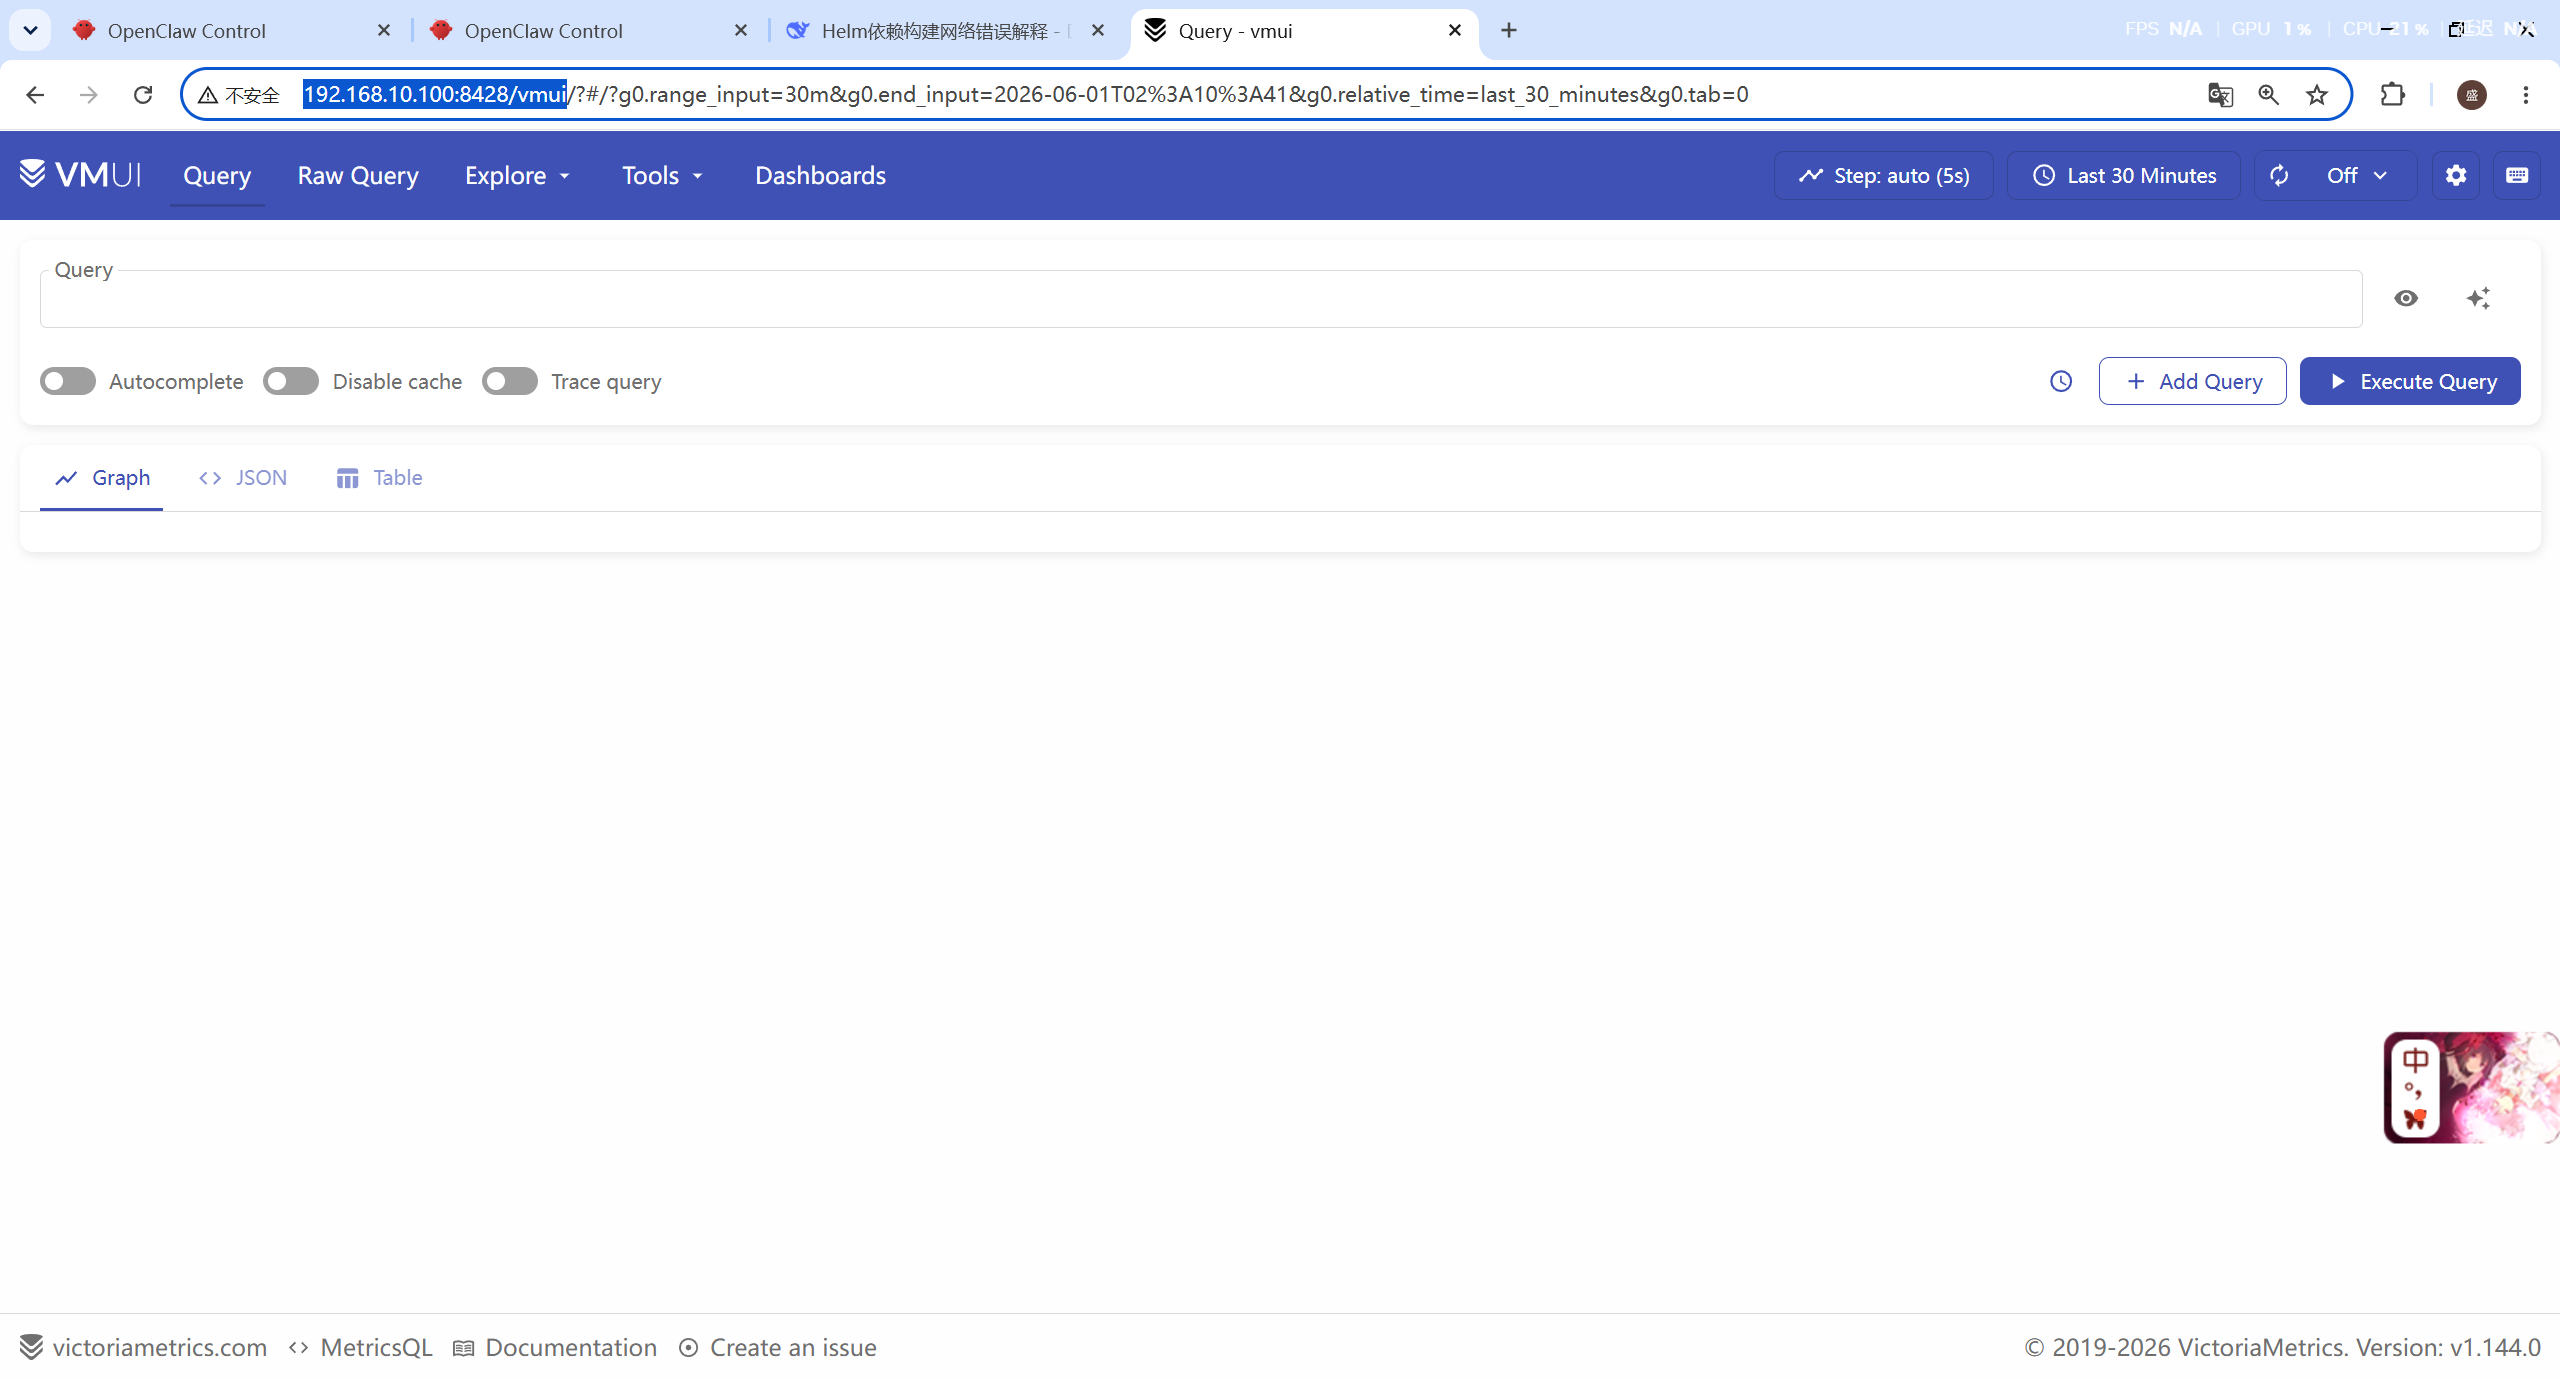Click Add Query button

pos(2193,381)
